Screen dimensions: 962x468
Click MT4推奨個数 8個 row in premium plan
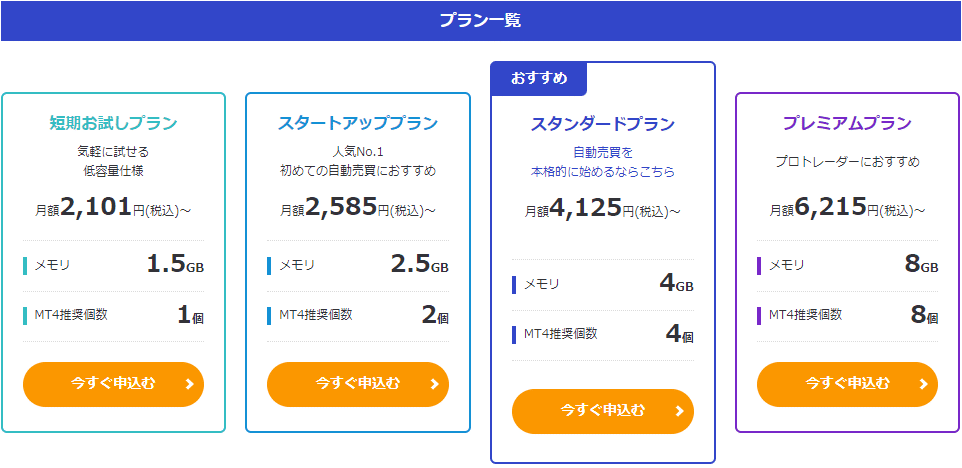(847, 316)
